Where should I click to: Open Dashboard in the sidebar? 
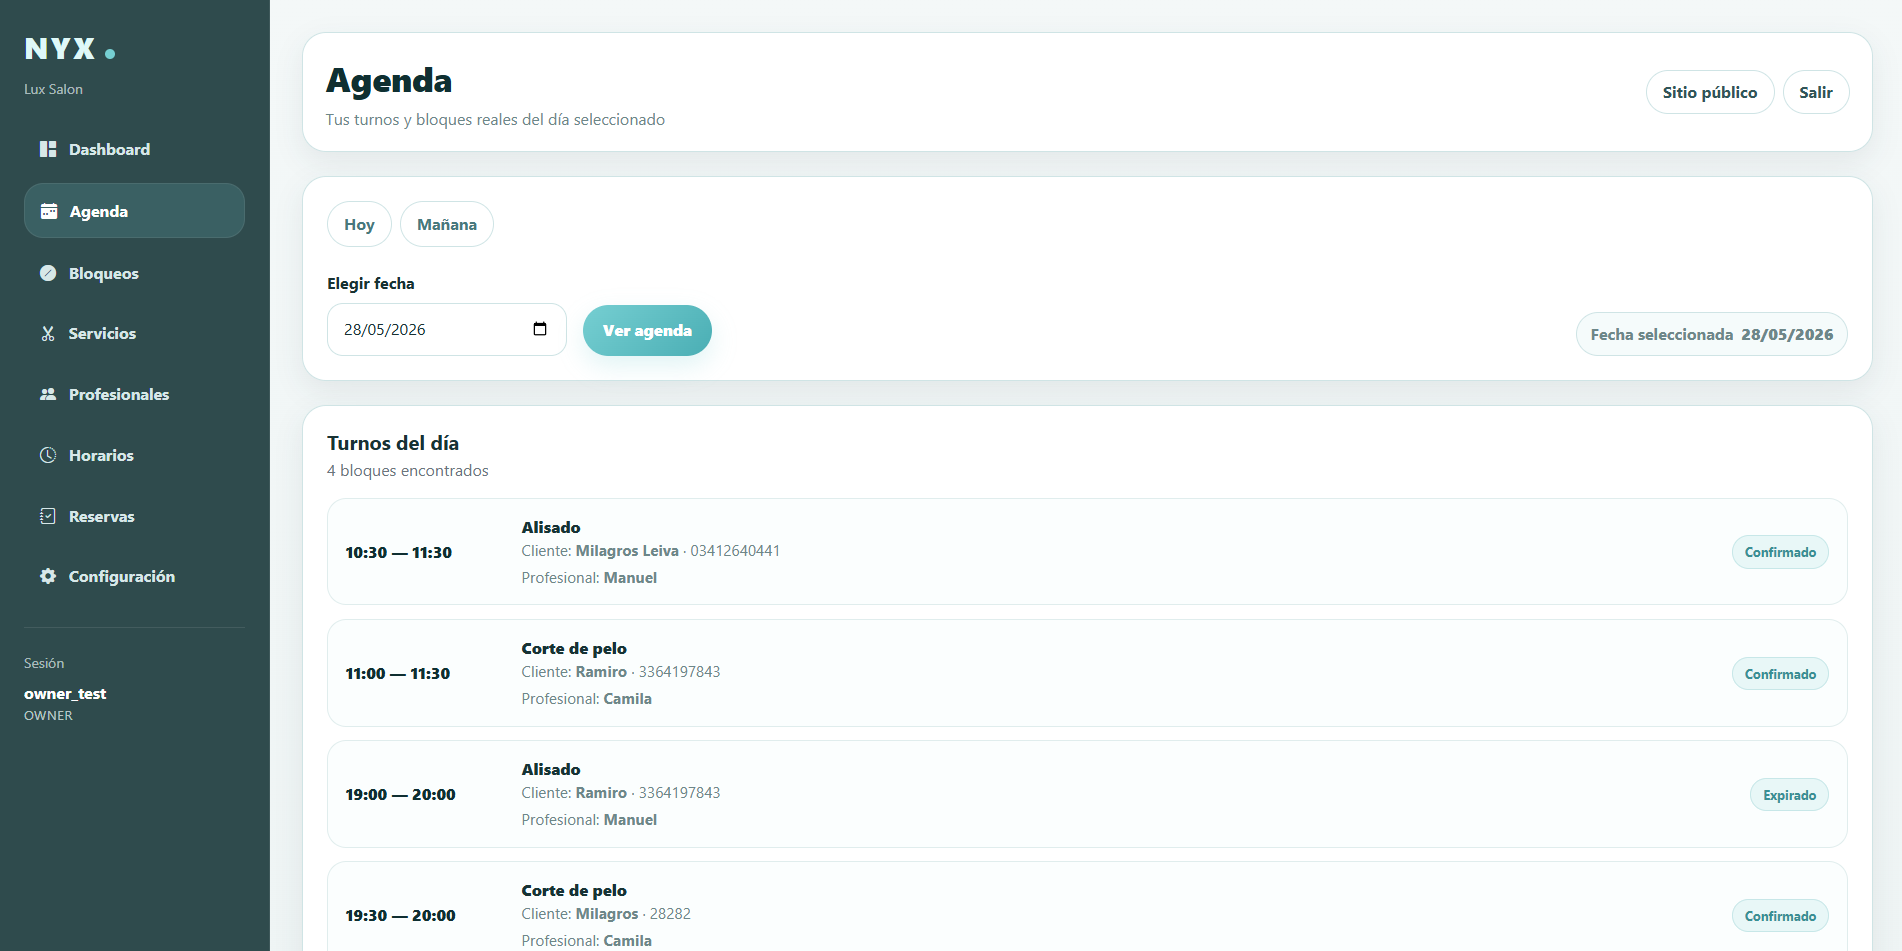[x=134, y=149]
